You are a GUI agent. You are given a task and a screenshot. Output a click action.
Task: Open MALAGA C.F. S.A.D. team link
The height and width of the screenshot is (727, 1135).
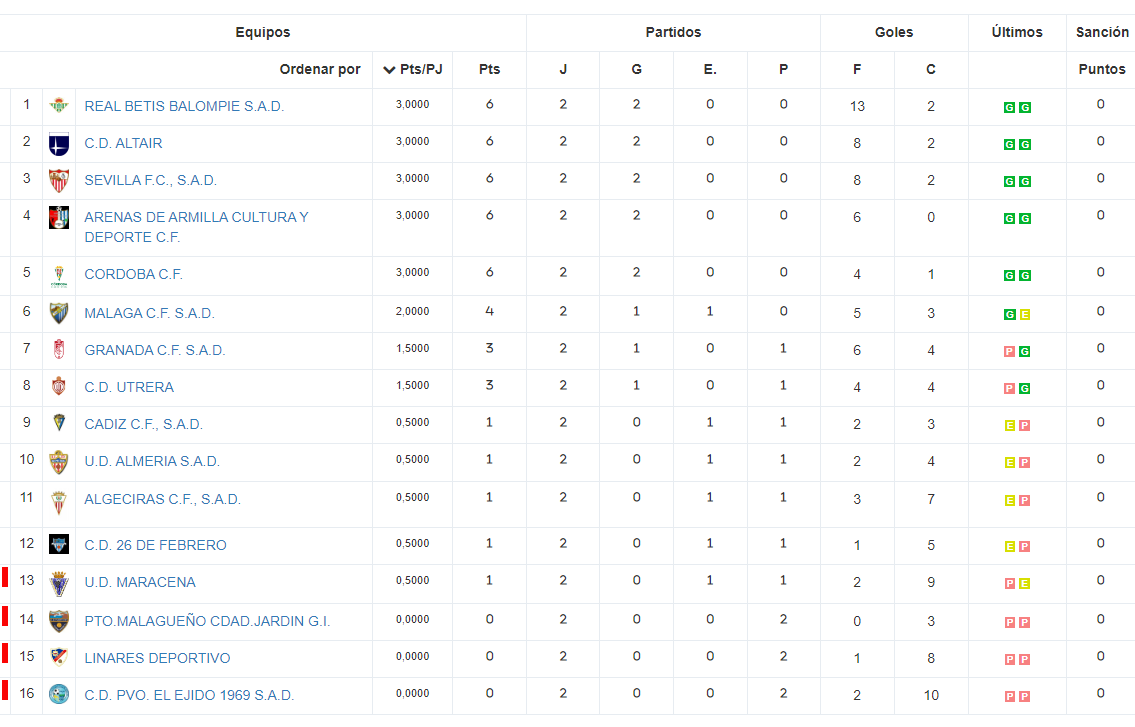[x=149, y=314]
